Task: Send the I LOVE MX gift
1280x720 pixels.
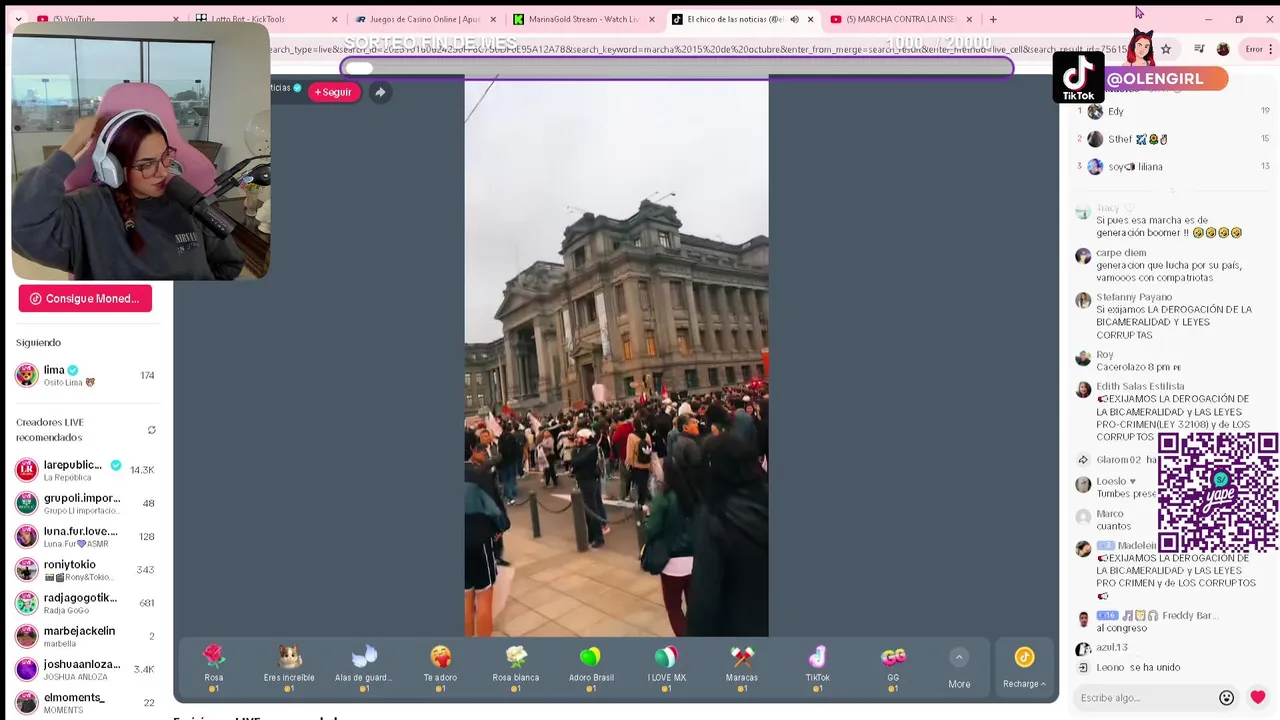Action: 666,667
